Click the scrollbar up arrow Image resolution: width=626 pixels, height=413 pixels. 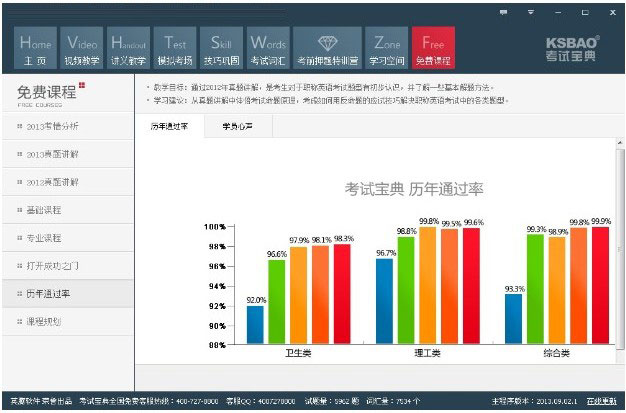(x=620, y=142)
